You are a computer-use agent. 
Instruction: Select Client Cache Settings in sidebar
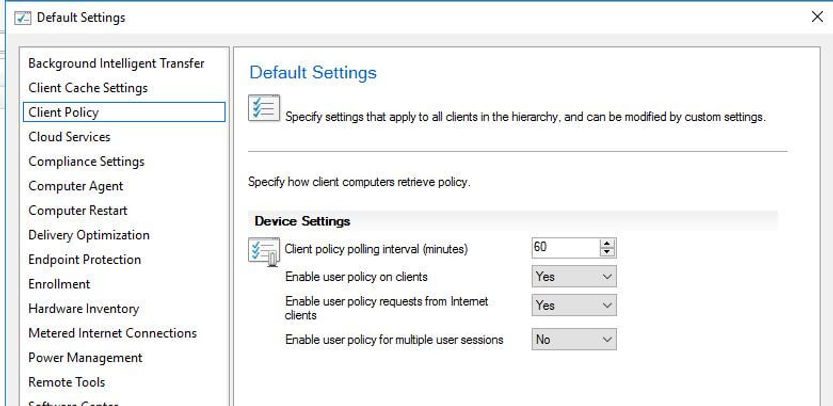(x=88, y=88)
